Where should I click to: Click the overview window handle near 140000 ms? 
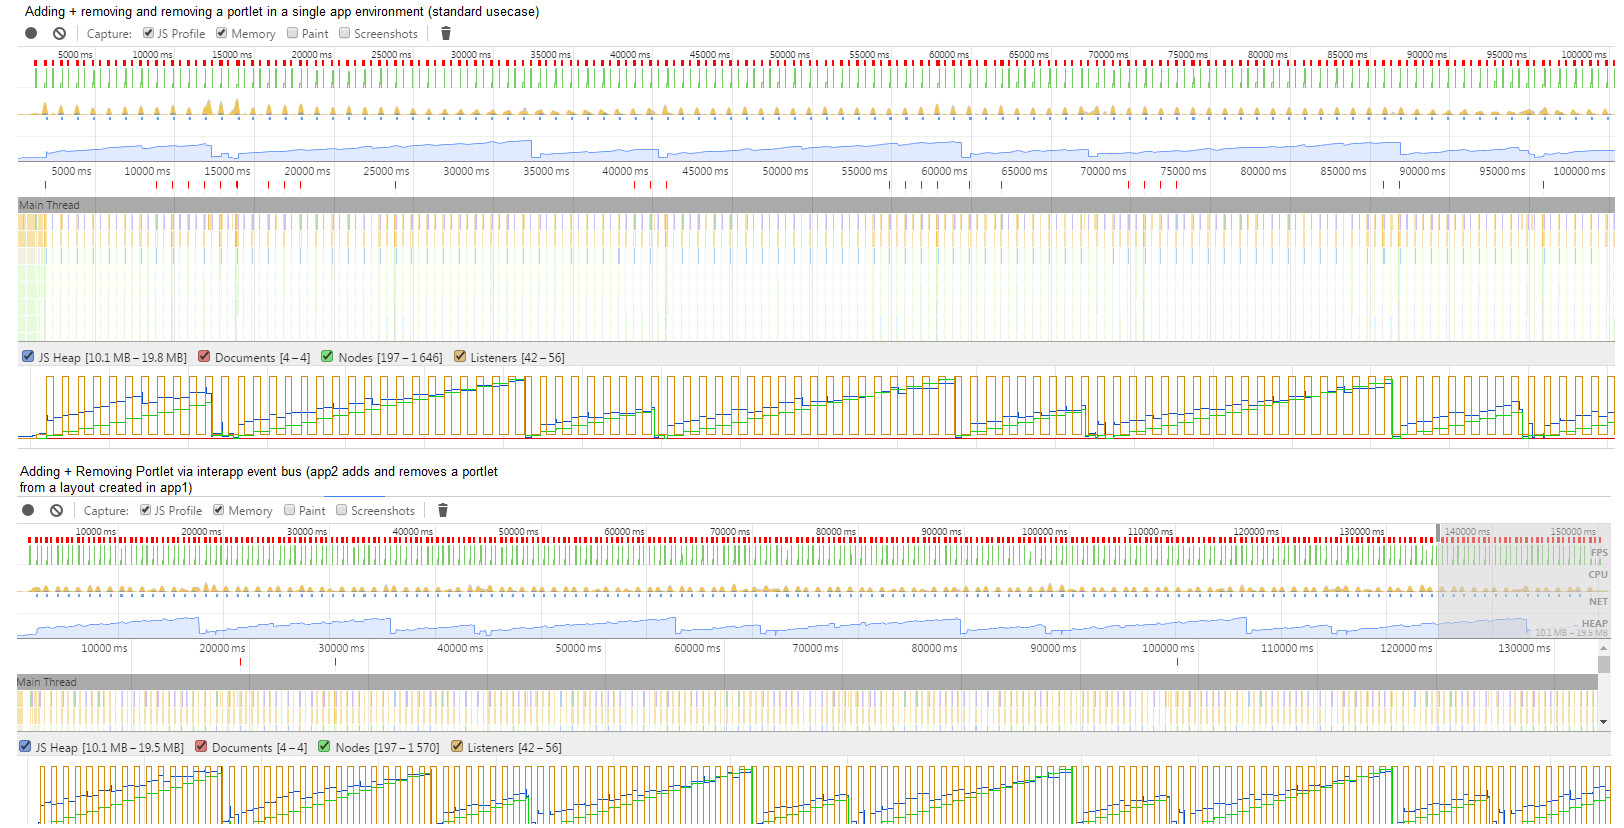point(1439,531)
